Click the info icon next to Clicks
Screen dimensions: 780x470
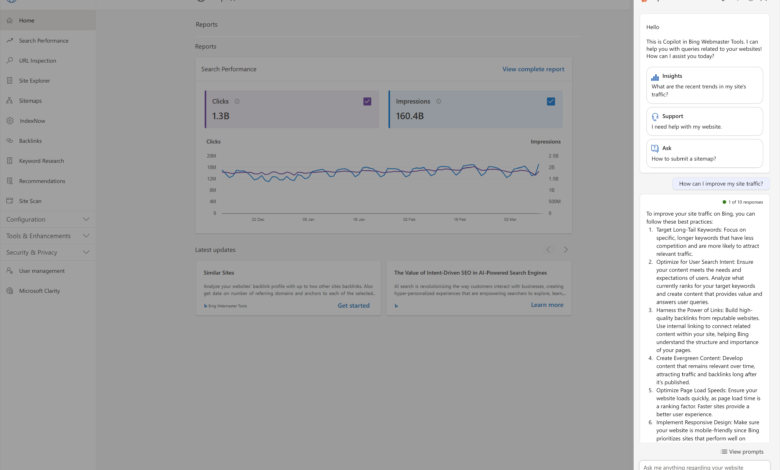point(237,101)
